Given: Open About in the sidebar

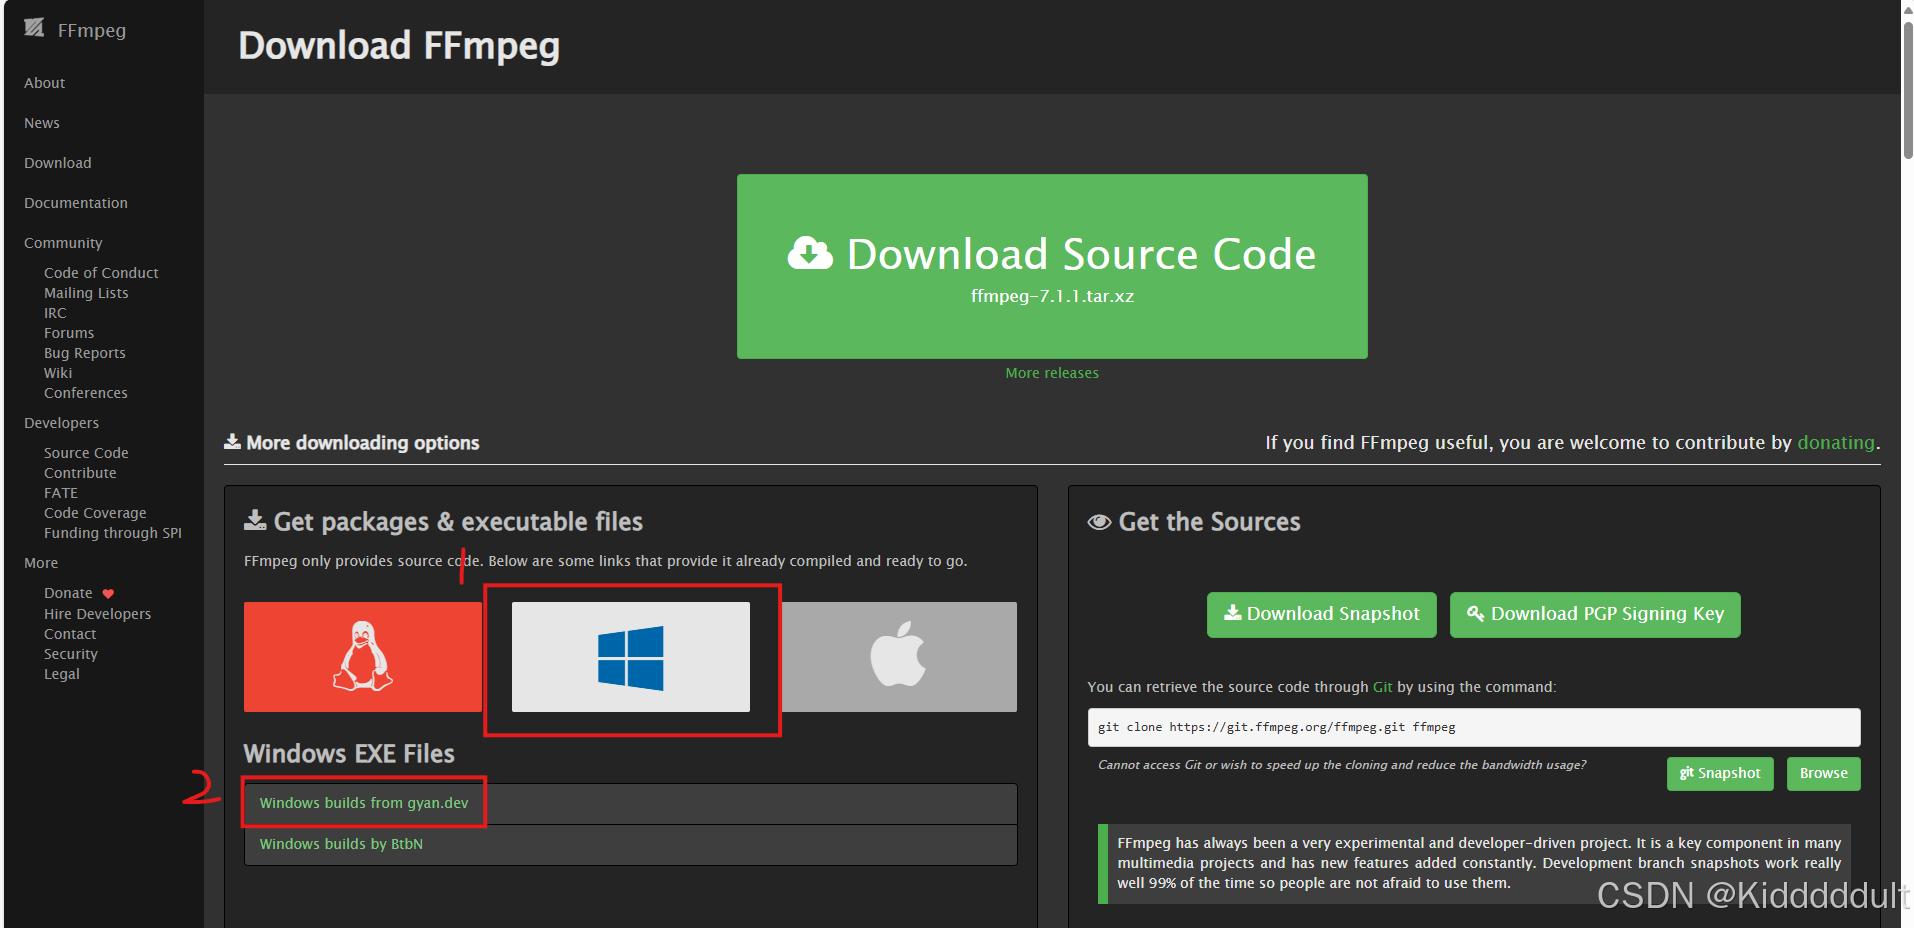Looking at the screenshot, I should pos(44,83).
